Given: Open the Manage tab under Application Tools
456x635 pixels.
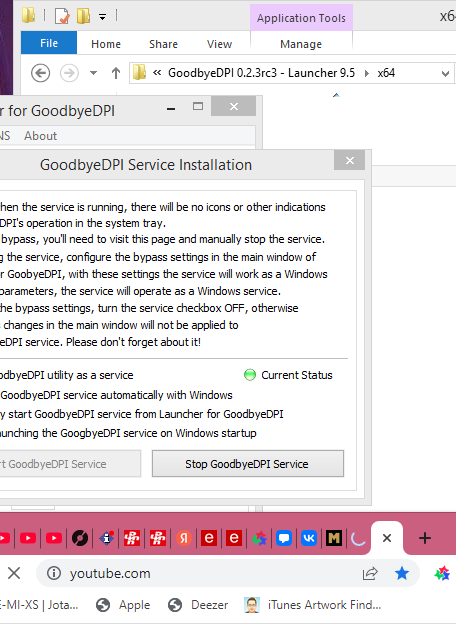Looking at the screenshot, I should click(x=301, y=44).
